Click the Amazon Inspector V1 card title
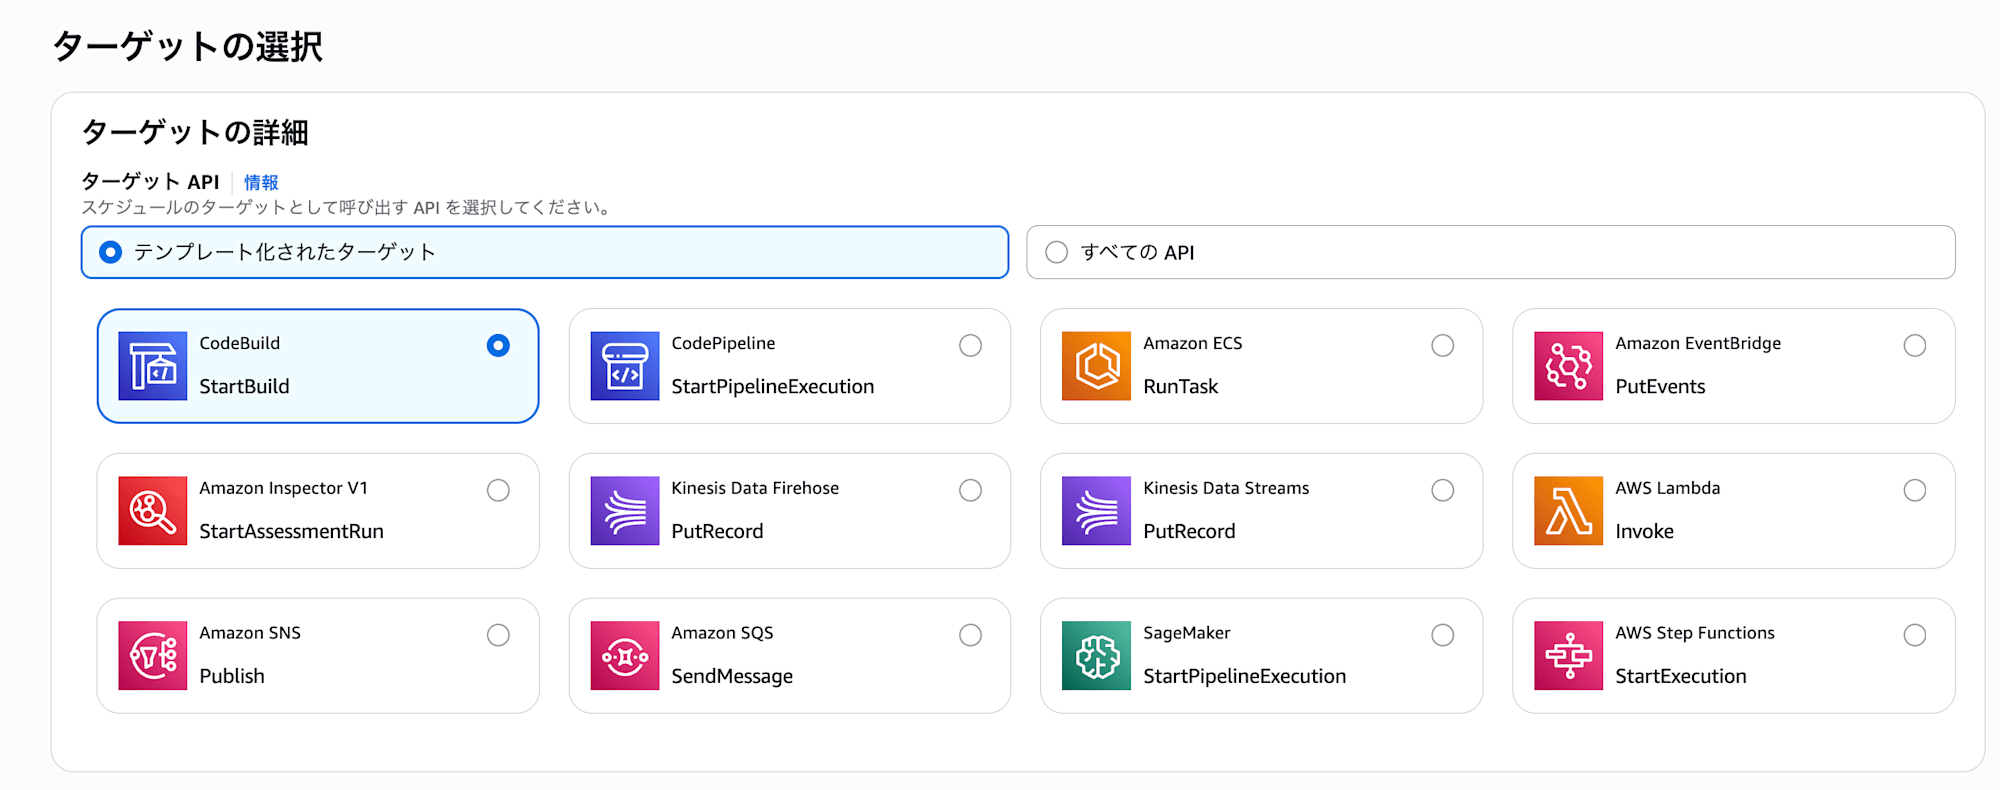 [x=283, y=488]
